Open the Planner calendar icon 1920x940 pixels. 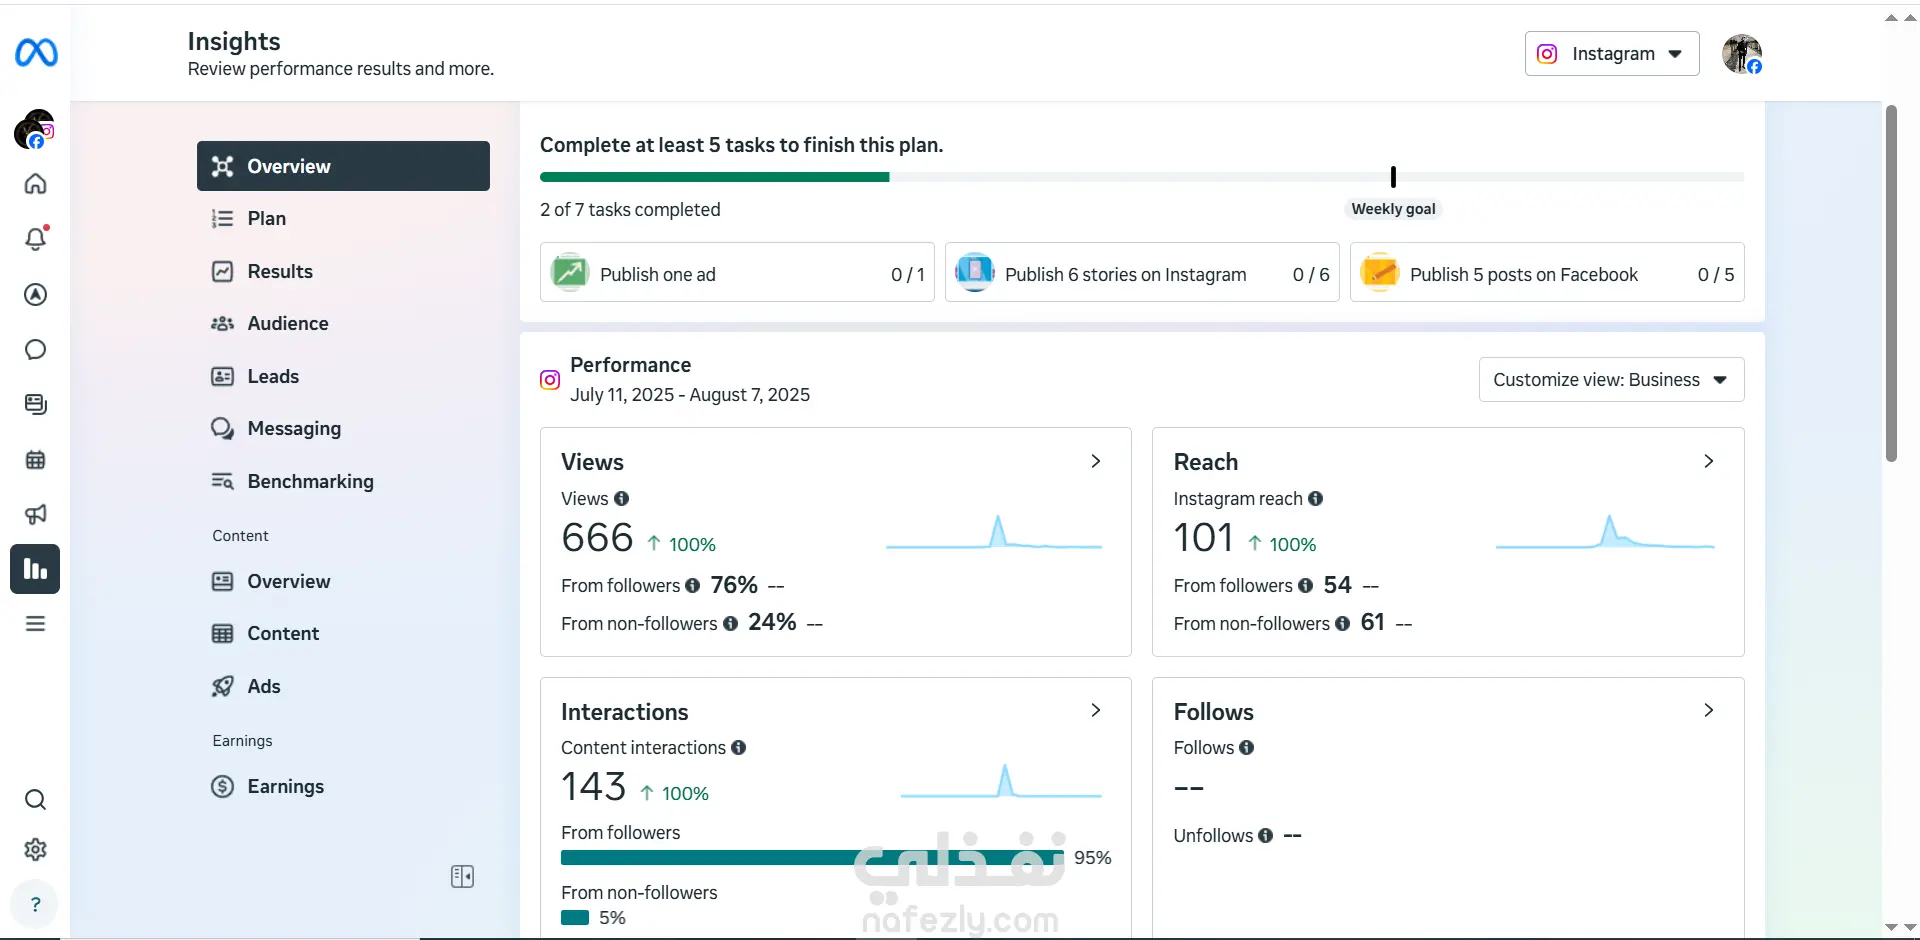36,460
